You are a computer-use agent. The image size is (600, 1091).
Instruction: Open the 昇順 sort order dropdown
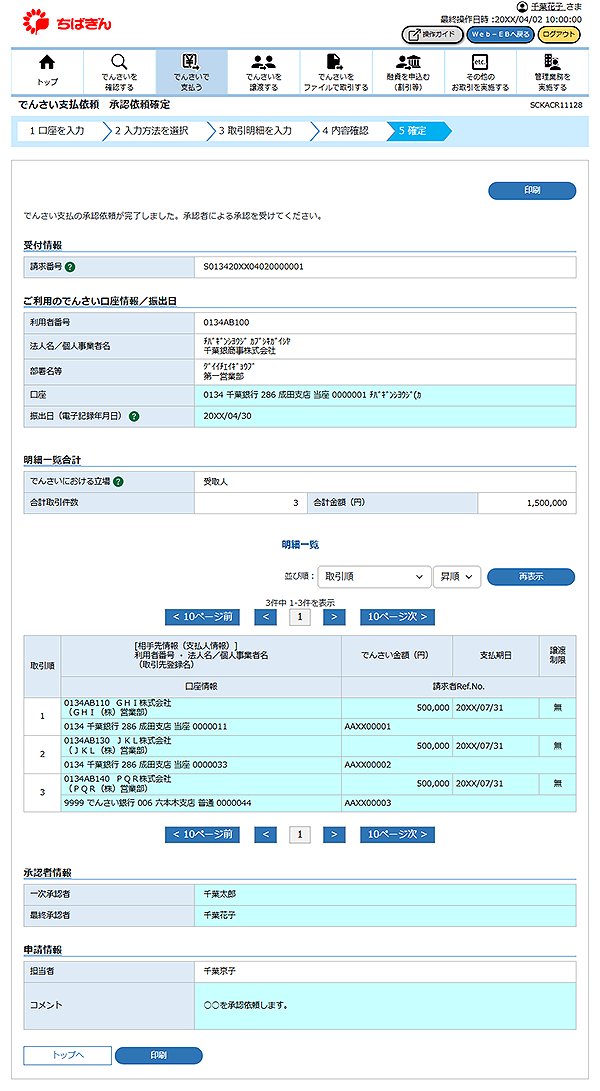(457, 577)
